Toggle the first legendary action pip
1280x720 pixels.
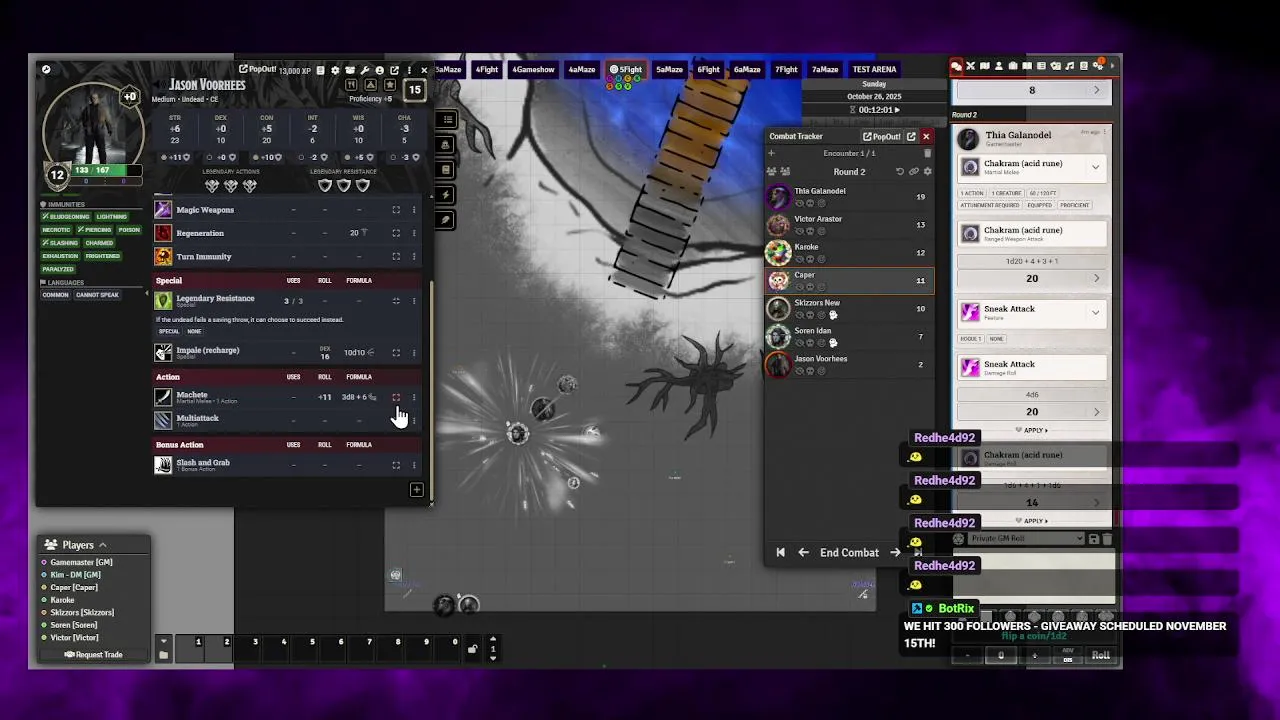tap(212, 186)
